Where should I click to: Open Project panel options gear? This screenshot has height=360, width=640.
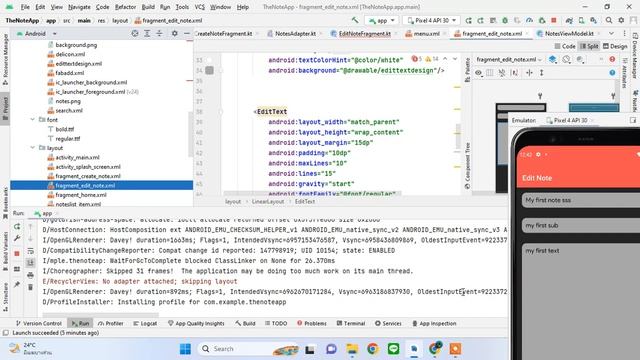174,33
